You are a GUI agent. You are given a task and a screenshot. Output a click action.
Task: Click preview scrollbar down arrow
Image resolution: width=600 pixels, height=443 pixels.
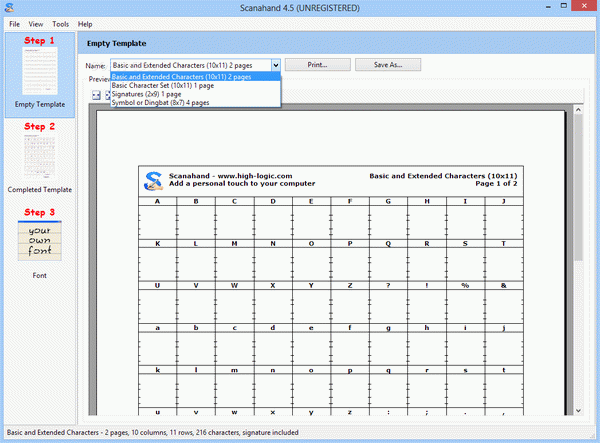coord(578,410)
